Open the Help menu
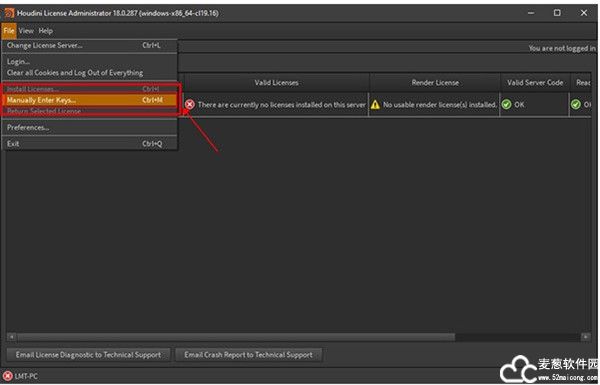The height and width of the screenshot is (385, 600). pos(46,31)
